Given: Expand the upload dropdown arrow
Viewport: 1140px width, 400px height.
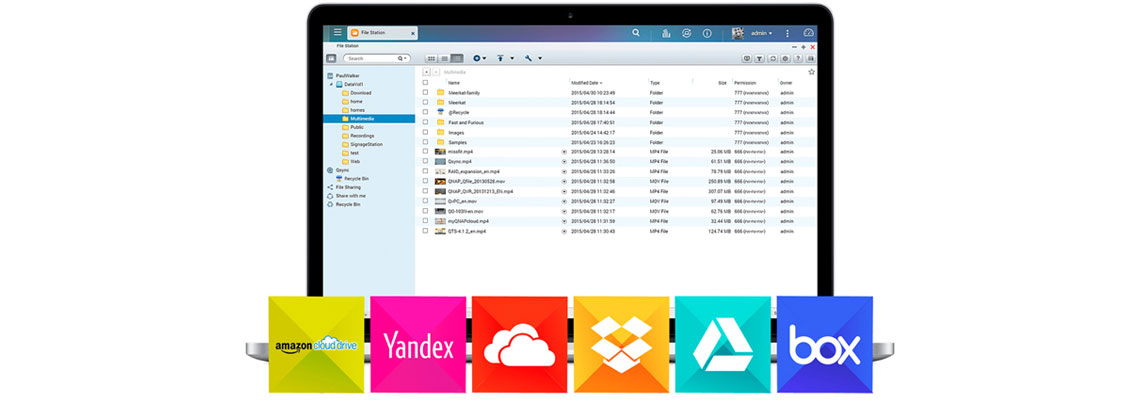Looking at the screenshot, I should point(512,58).
